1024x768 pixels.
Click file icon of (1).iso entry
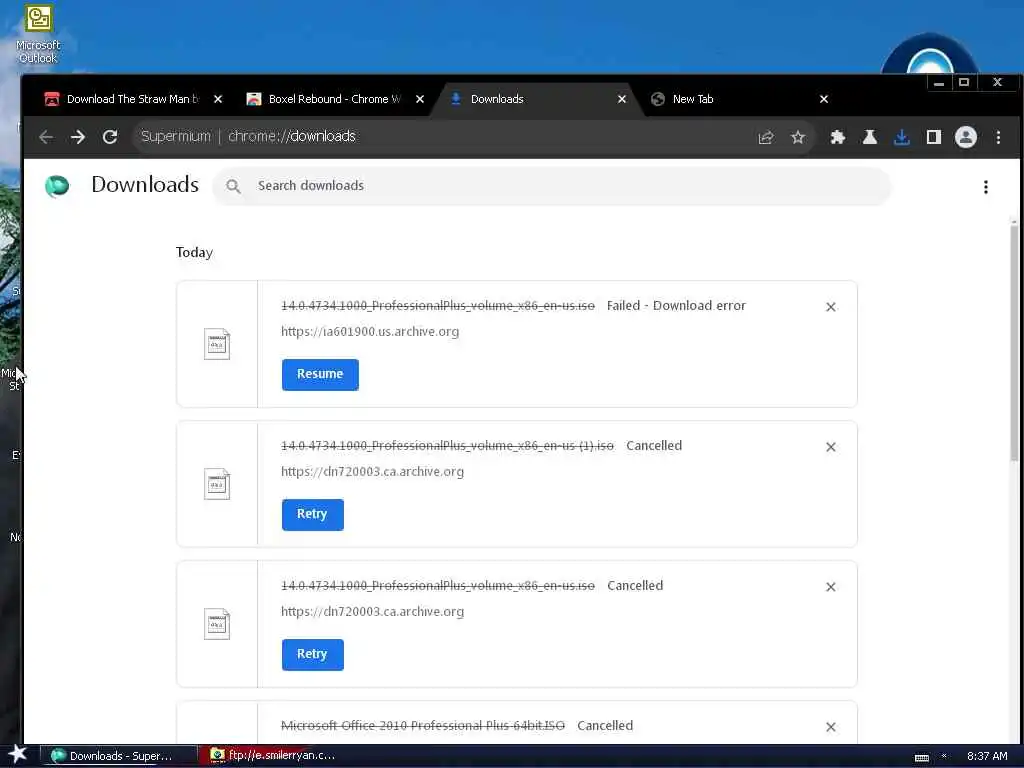point(217,485)
